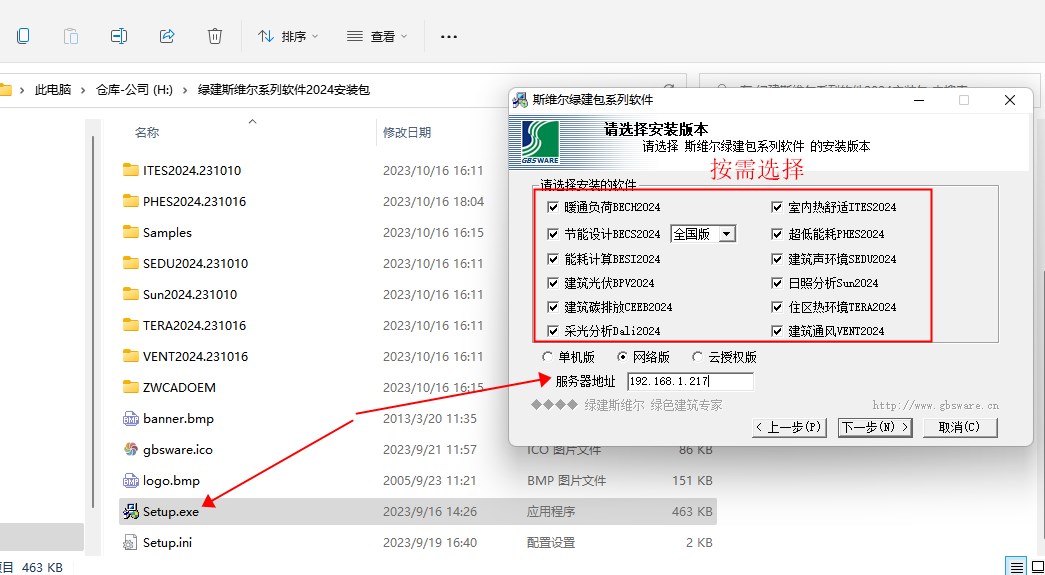
Task: Click the Explorer left pane scrollbar
Action: pos(93,320)
